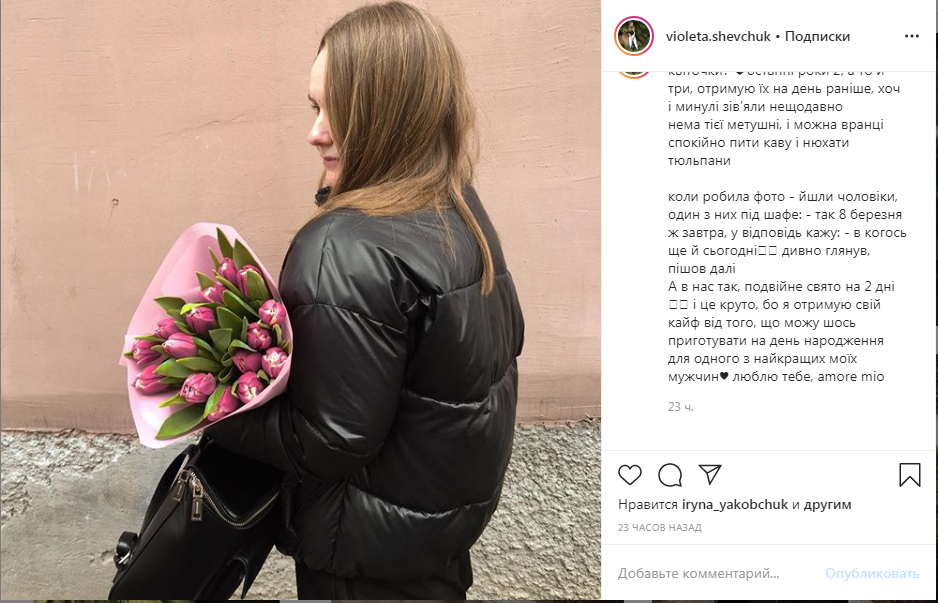Focus the Добавьте комментарий input field
This screenshot has width=938, height=603.
717,574
